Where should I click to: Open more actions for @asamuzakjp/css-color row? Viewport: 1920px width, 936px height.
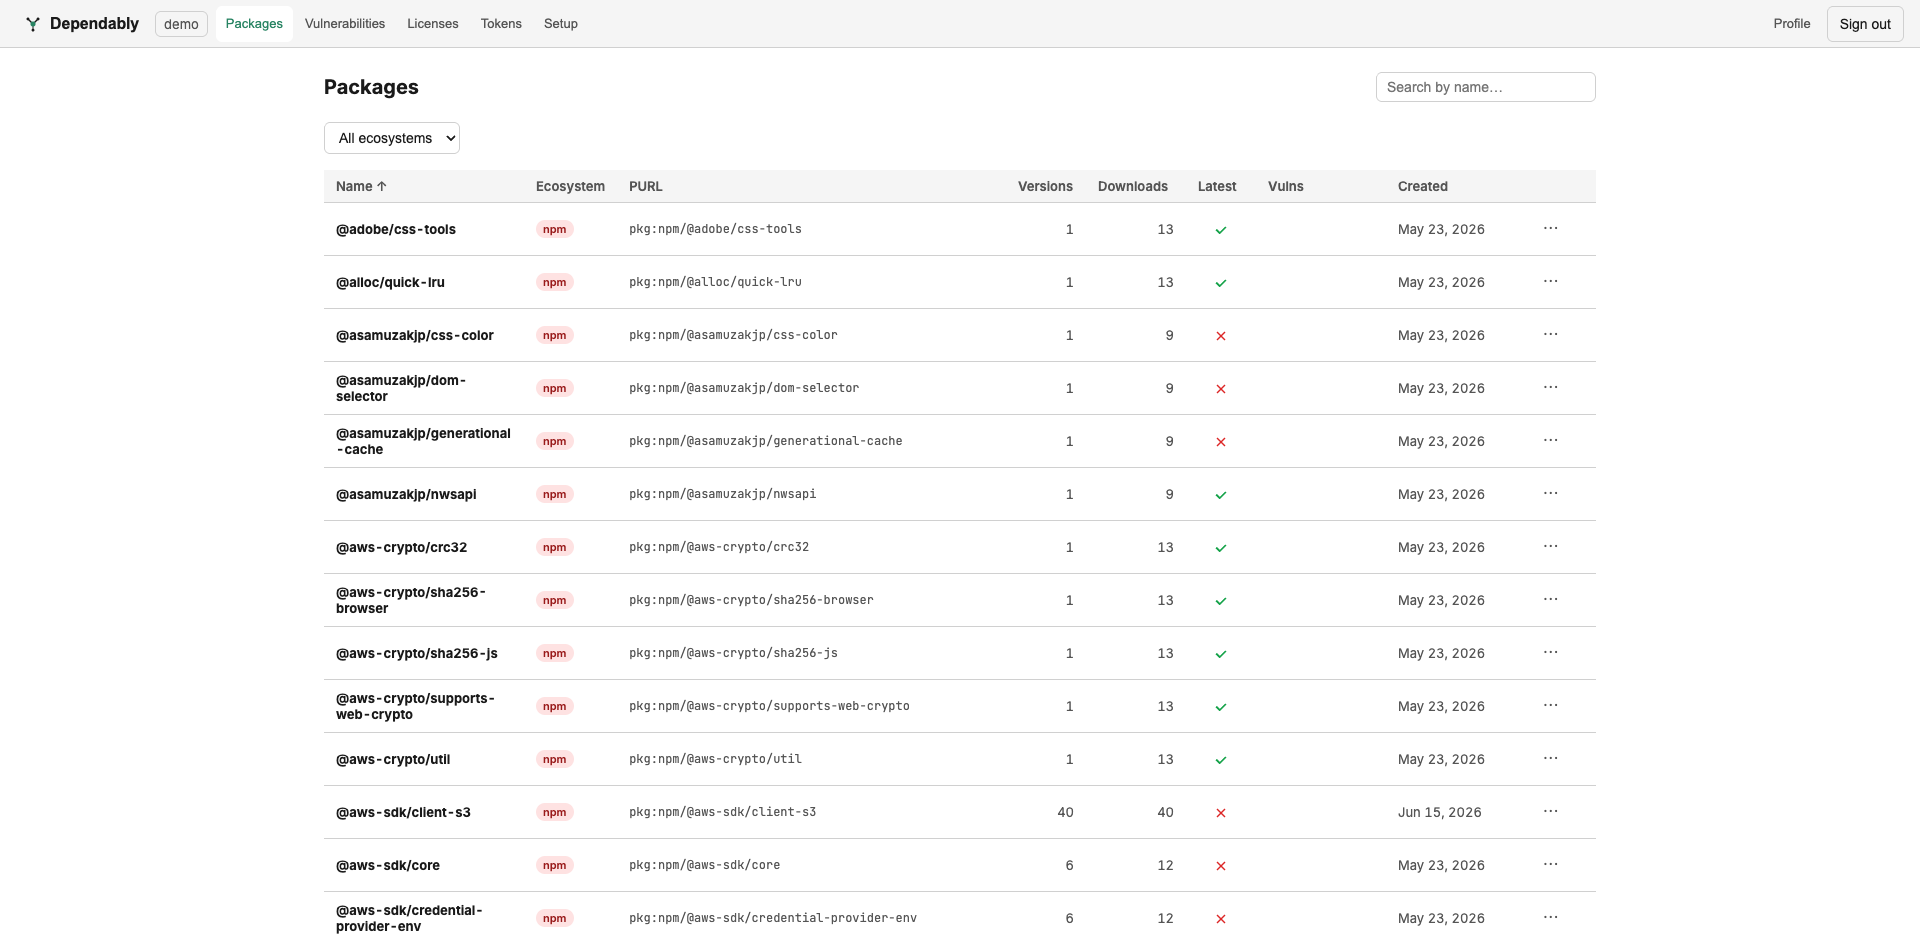(x=1550, y=335)
